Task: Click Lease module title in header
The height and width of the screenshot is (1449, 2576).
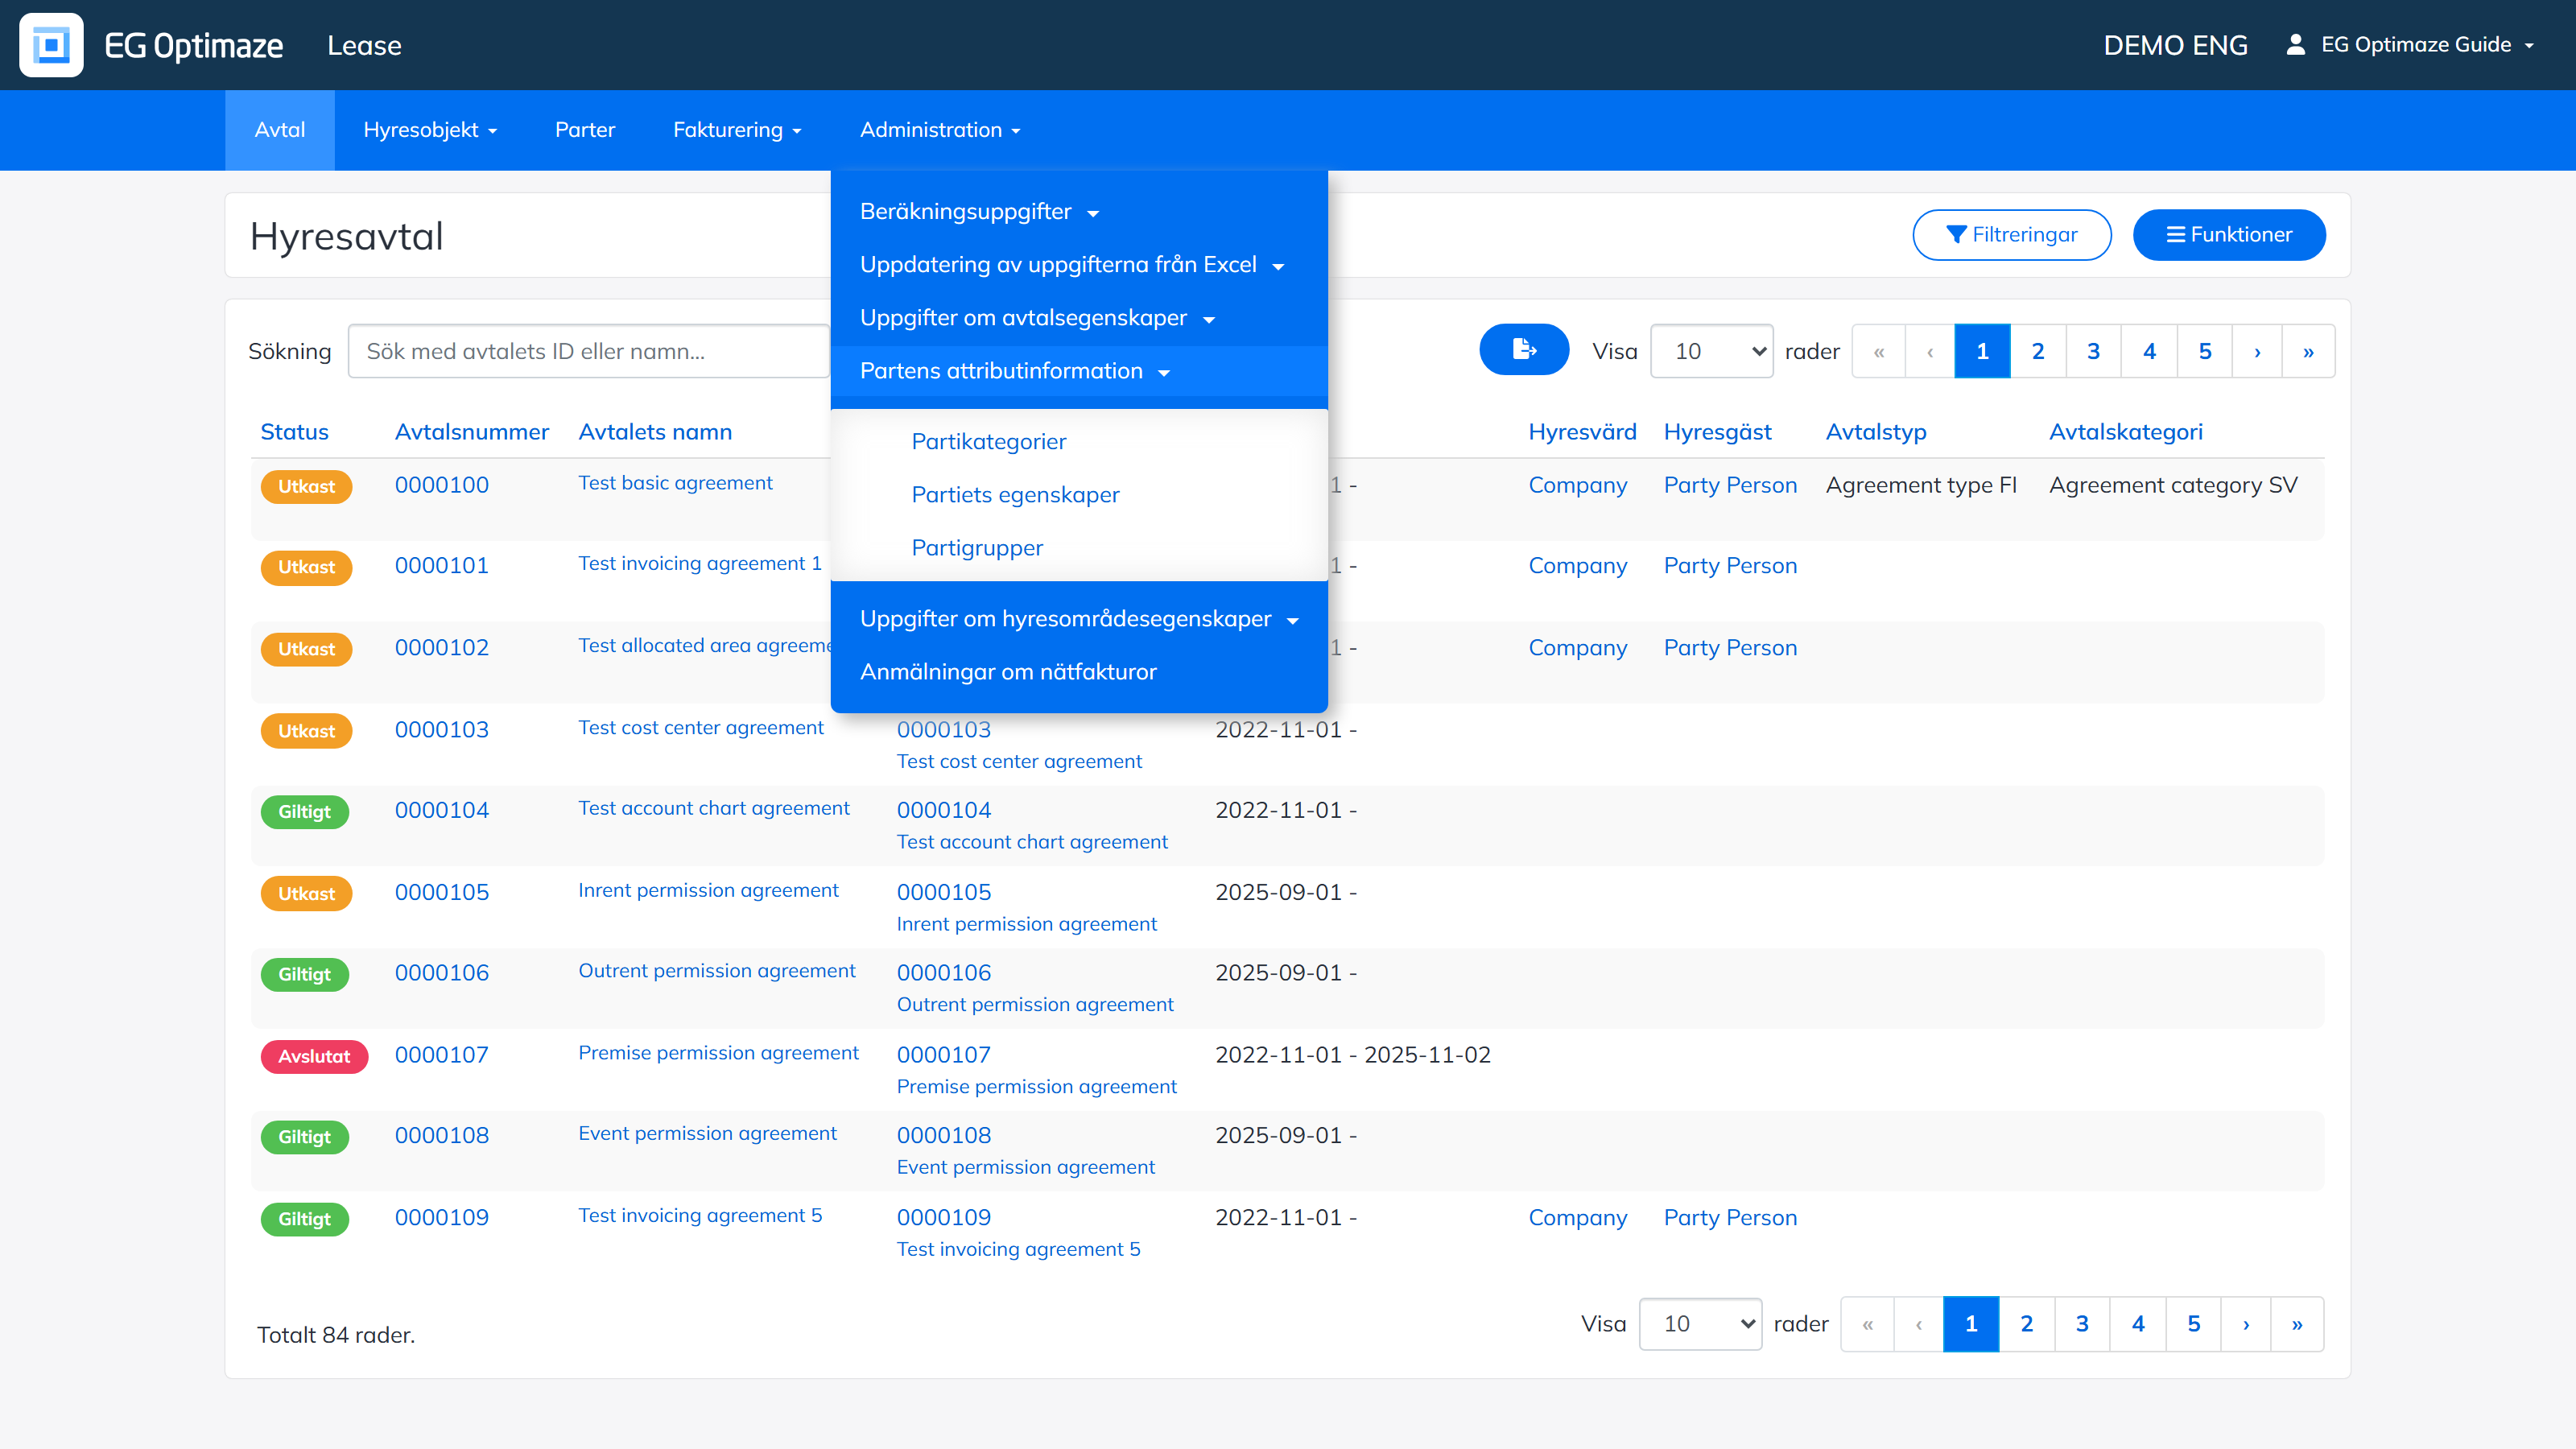Action: (364, 45)
